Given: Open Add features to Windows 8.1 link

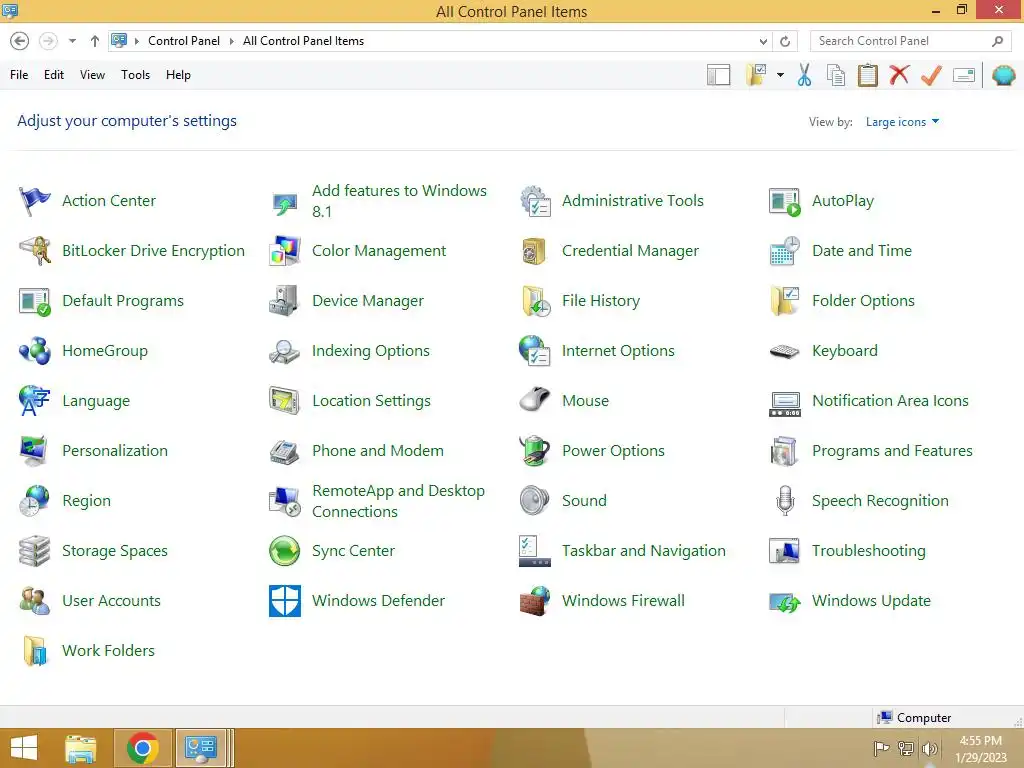Looking at the screenshot, I should tap(399, 201).
